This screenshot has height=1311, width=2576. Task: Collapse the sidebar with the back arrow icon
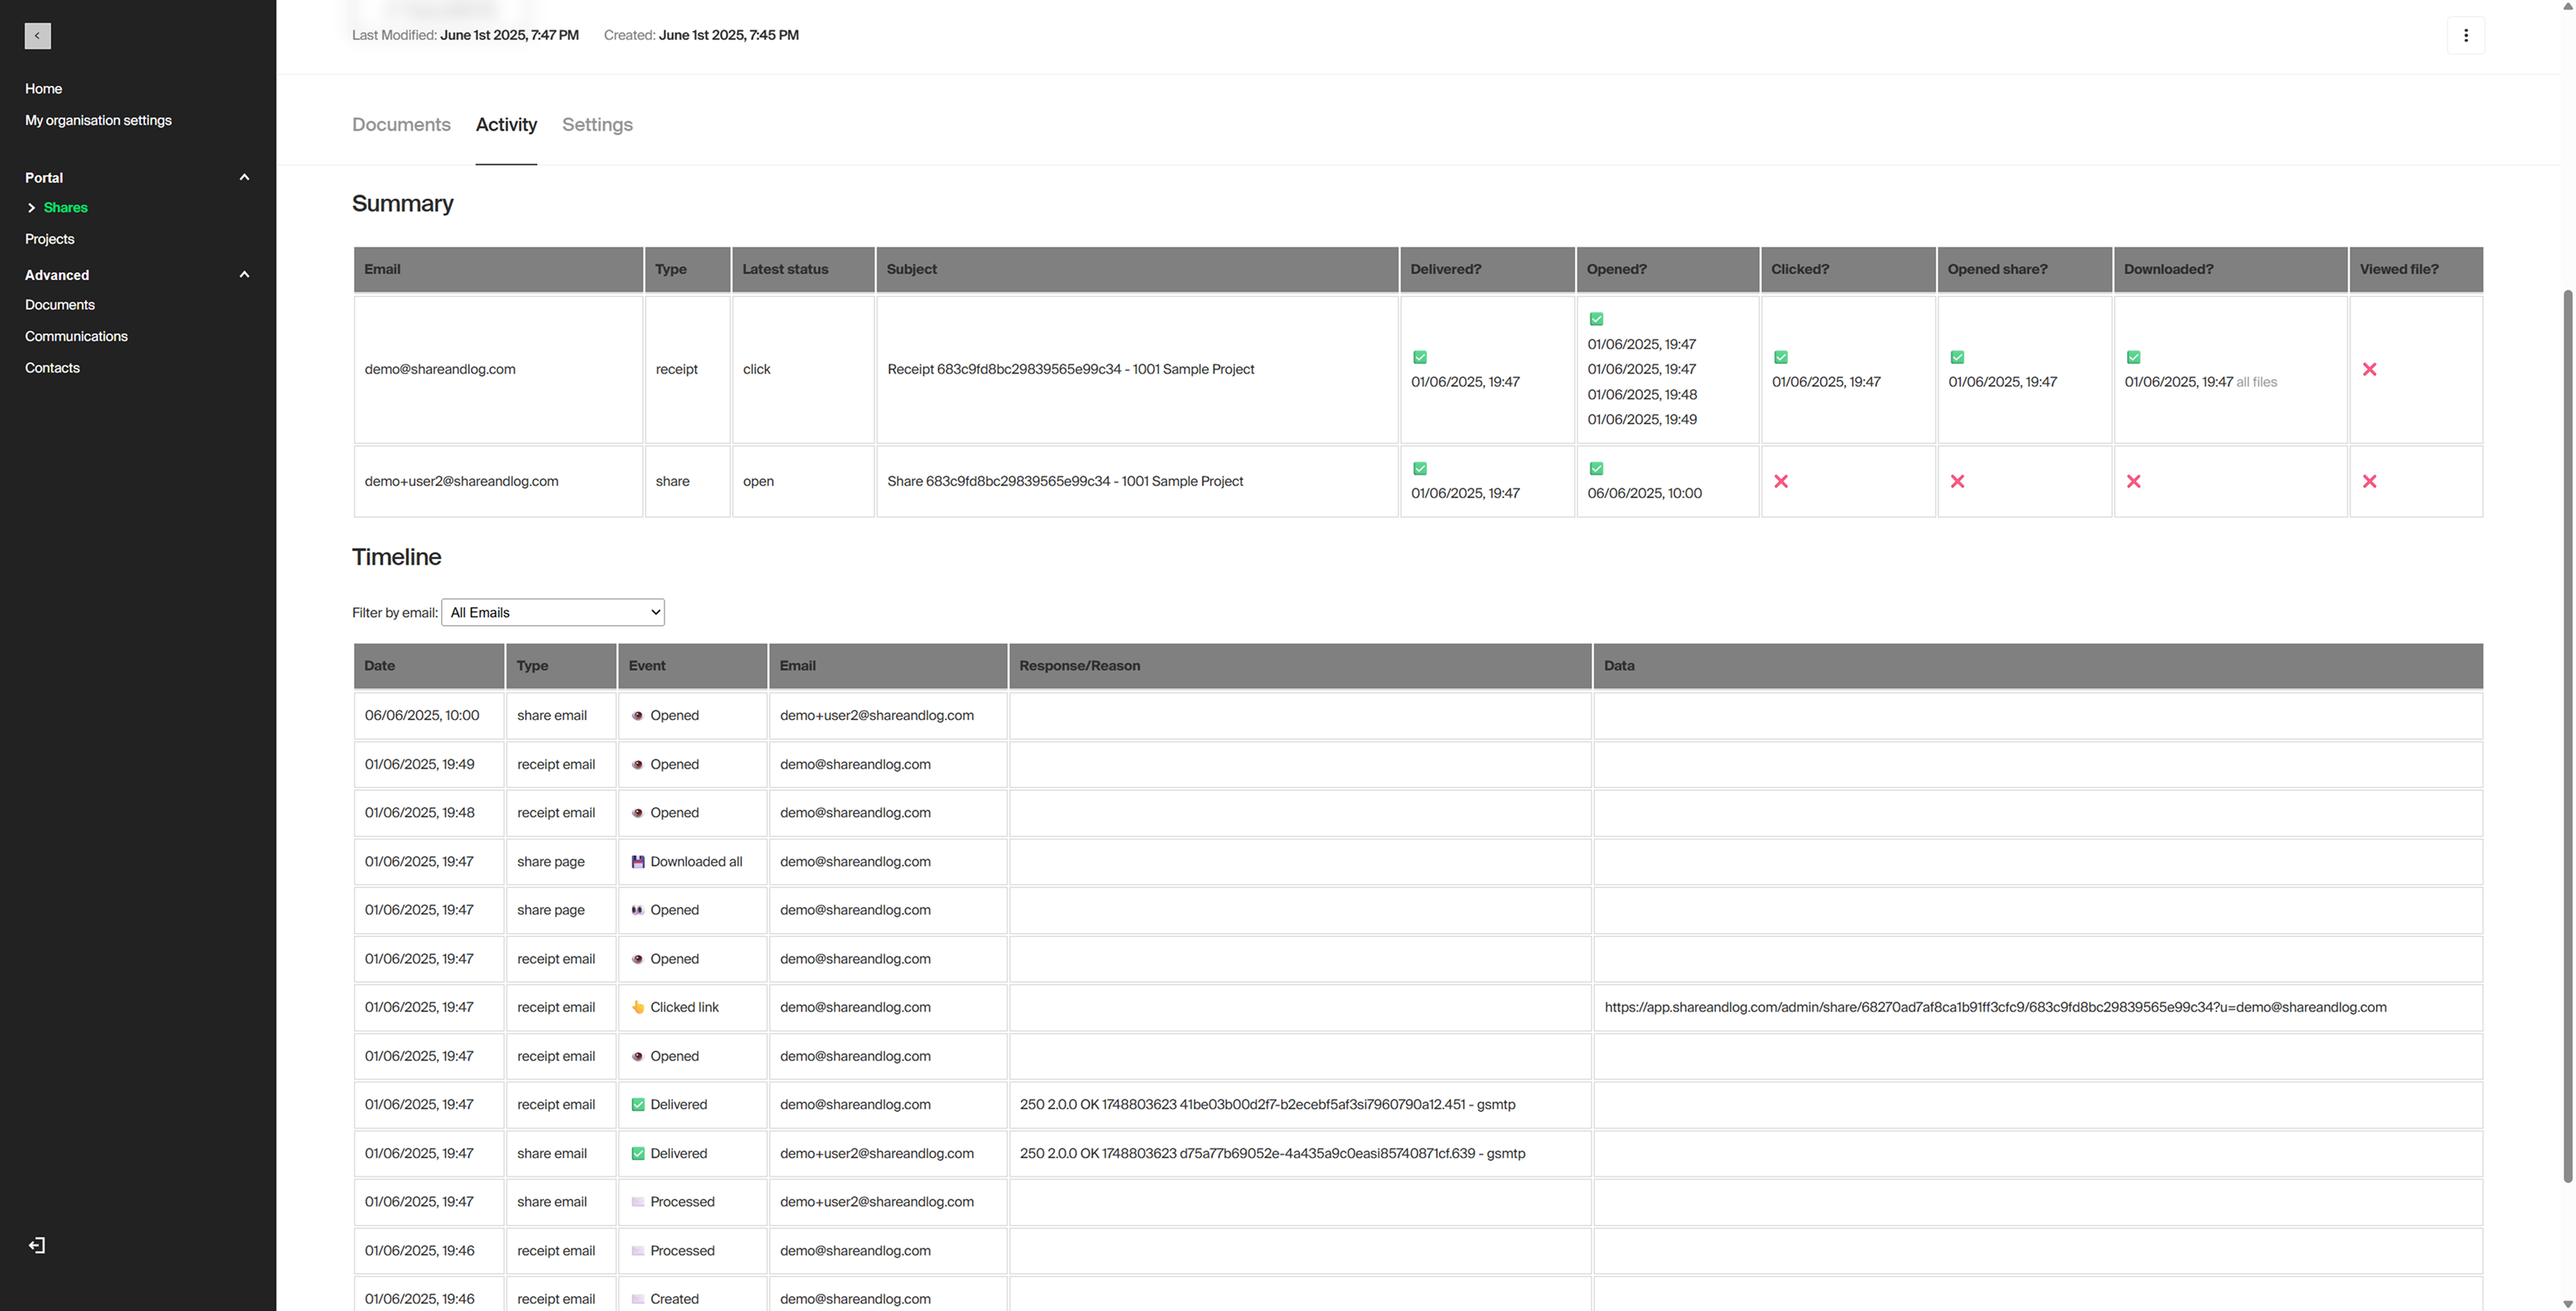tap(37, 36)
